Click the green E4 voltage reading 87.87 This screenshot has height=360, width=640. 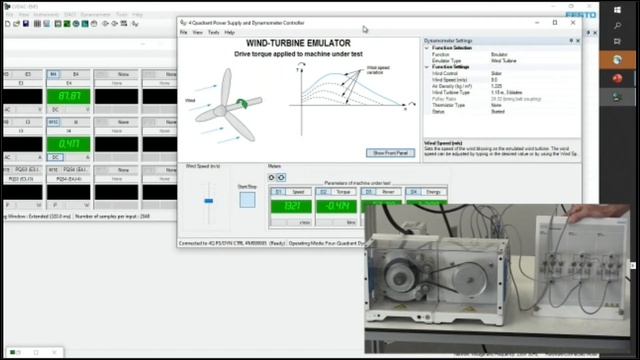point(69,96)
